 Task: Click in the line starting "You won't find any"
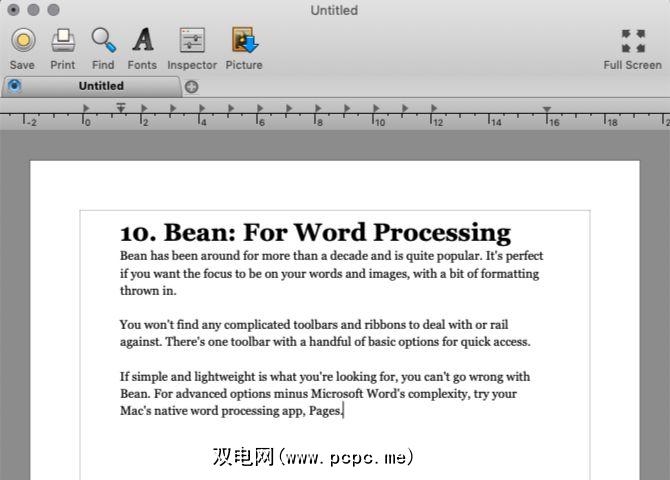[314, 325]
